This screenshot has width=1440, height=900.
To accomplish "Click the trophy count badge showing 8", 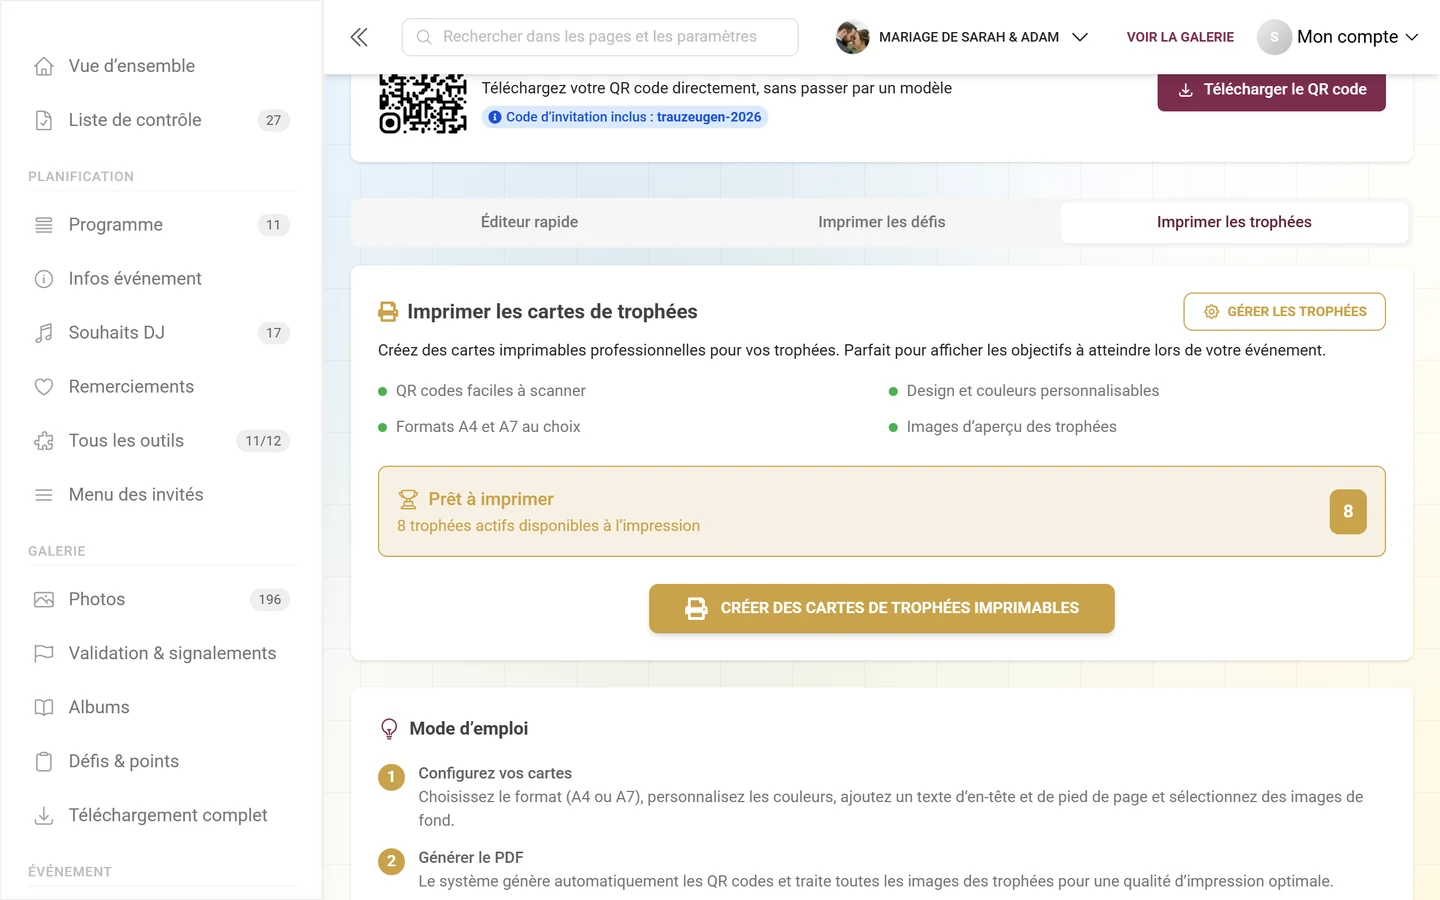I will pos(1348,512).
